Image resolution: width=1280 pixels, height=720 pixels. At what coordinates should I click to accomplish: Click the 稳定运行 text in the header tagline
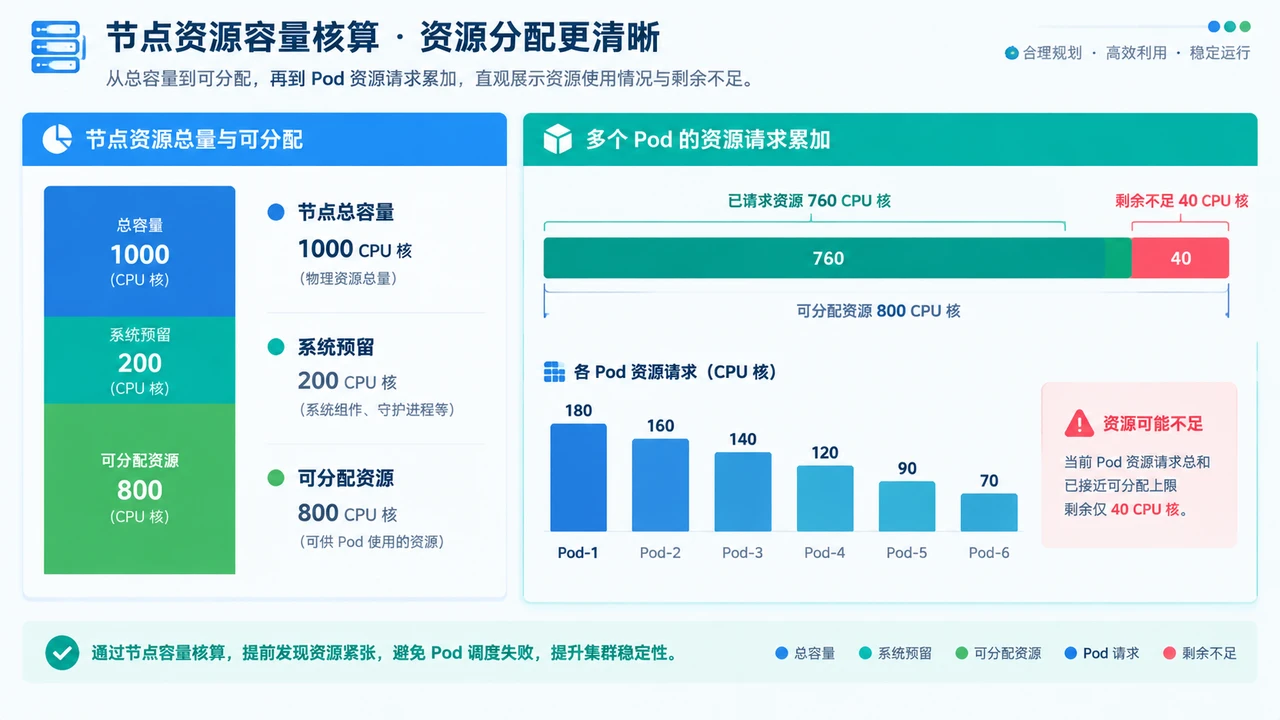[1220, 53]
